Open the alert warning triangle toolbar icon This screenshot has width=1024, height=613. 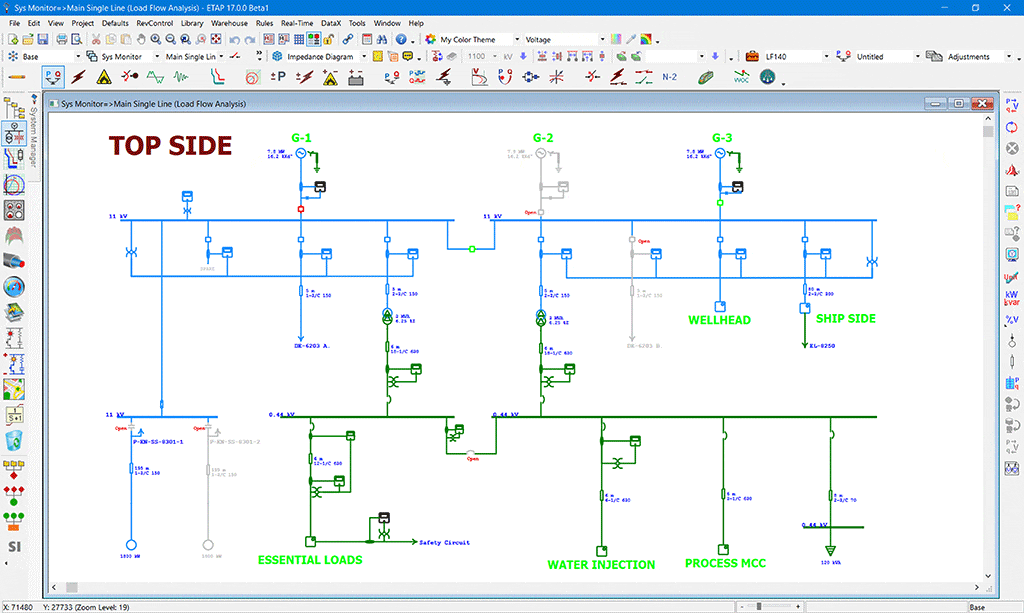click(104, 77)
